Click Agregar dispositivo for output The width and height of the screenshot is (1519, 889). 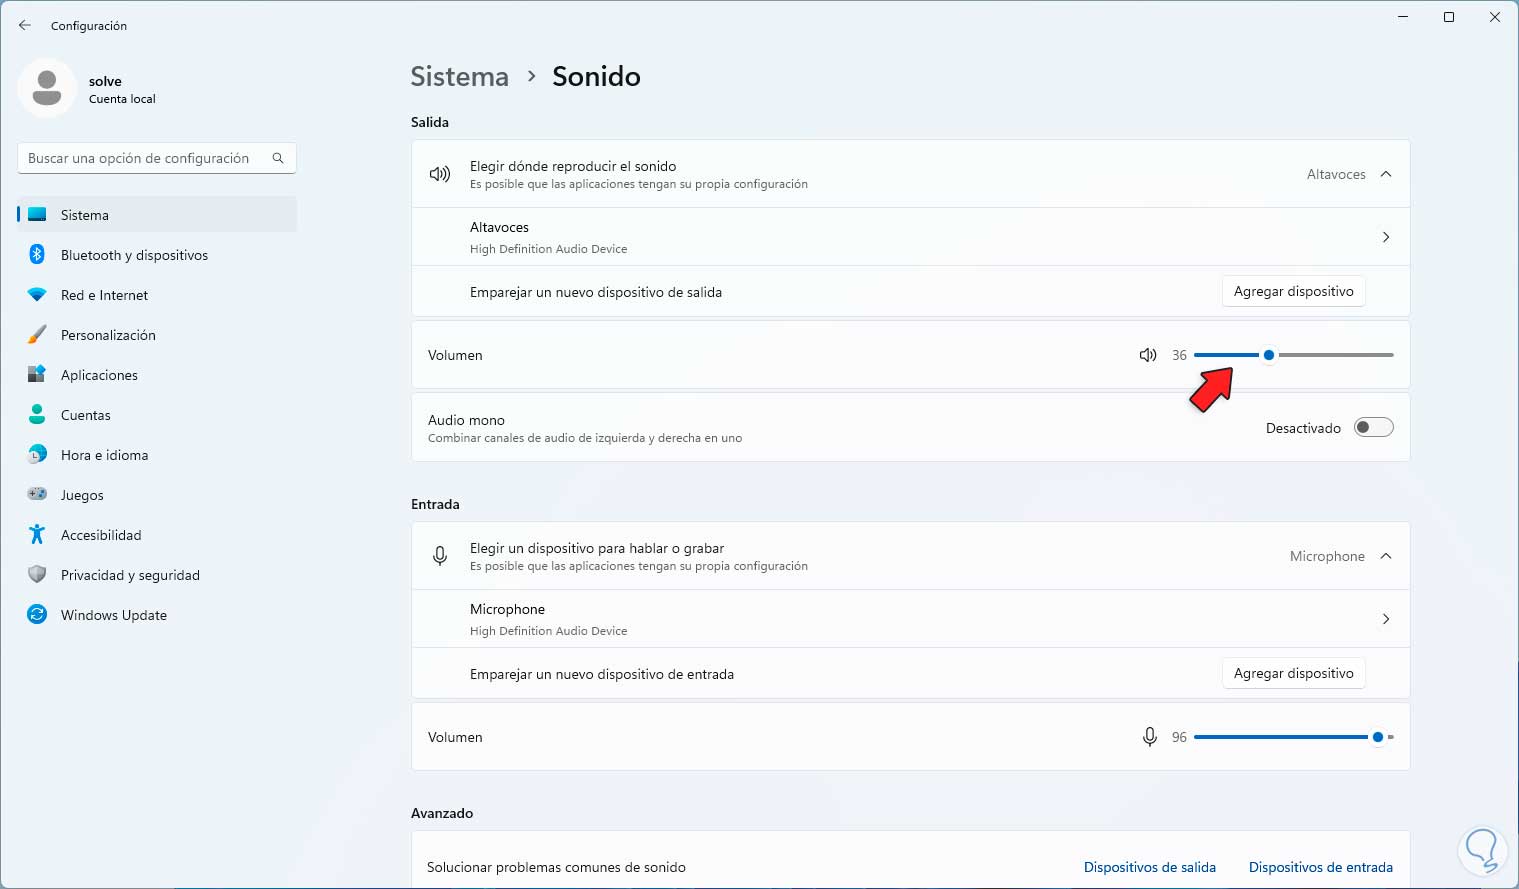point(1293,291)
